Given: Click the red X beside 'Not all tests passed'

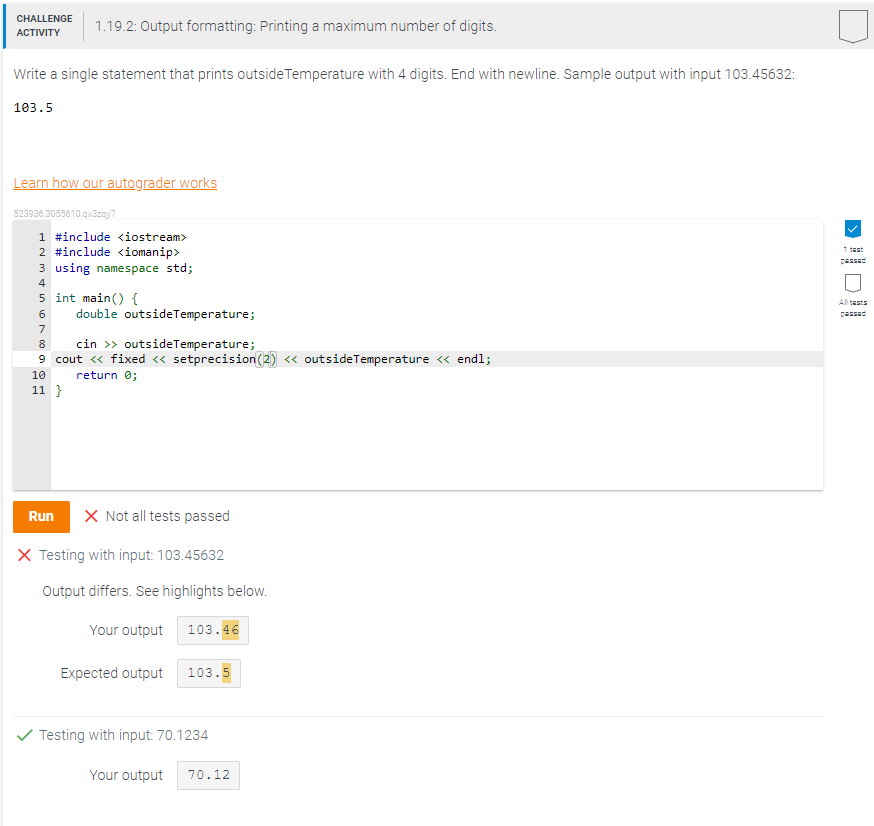Looking at the screenshot, I should point(90,516).
